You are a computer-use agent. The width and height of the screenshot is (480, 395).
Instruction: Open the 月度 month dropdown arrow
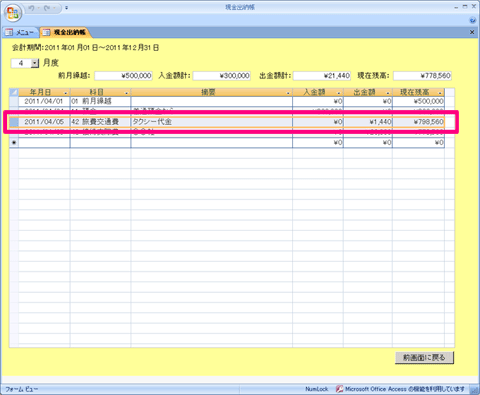[35, 63]
